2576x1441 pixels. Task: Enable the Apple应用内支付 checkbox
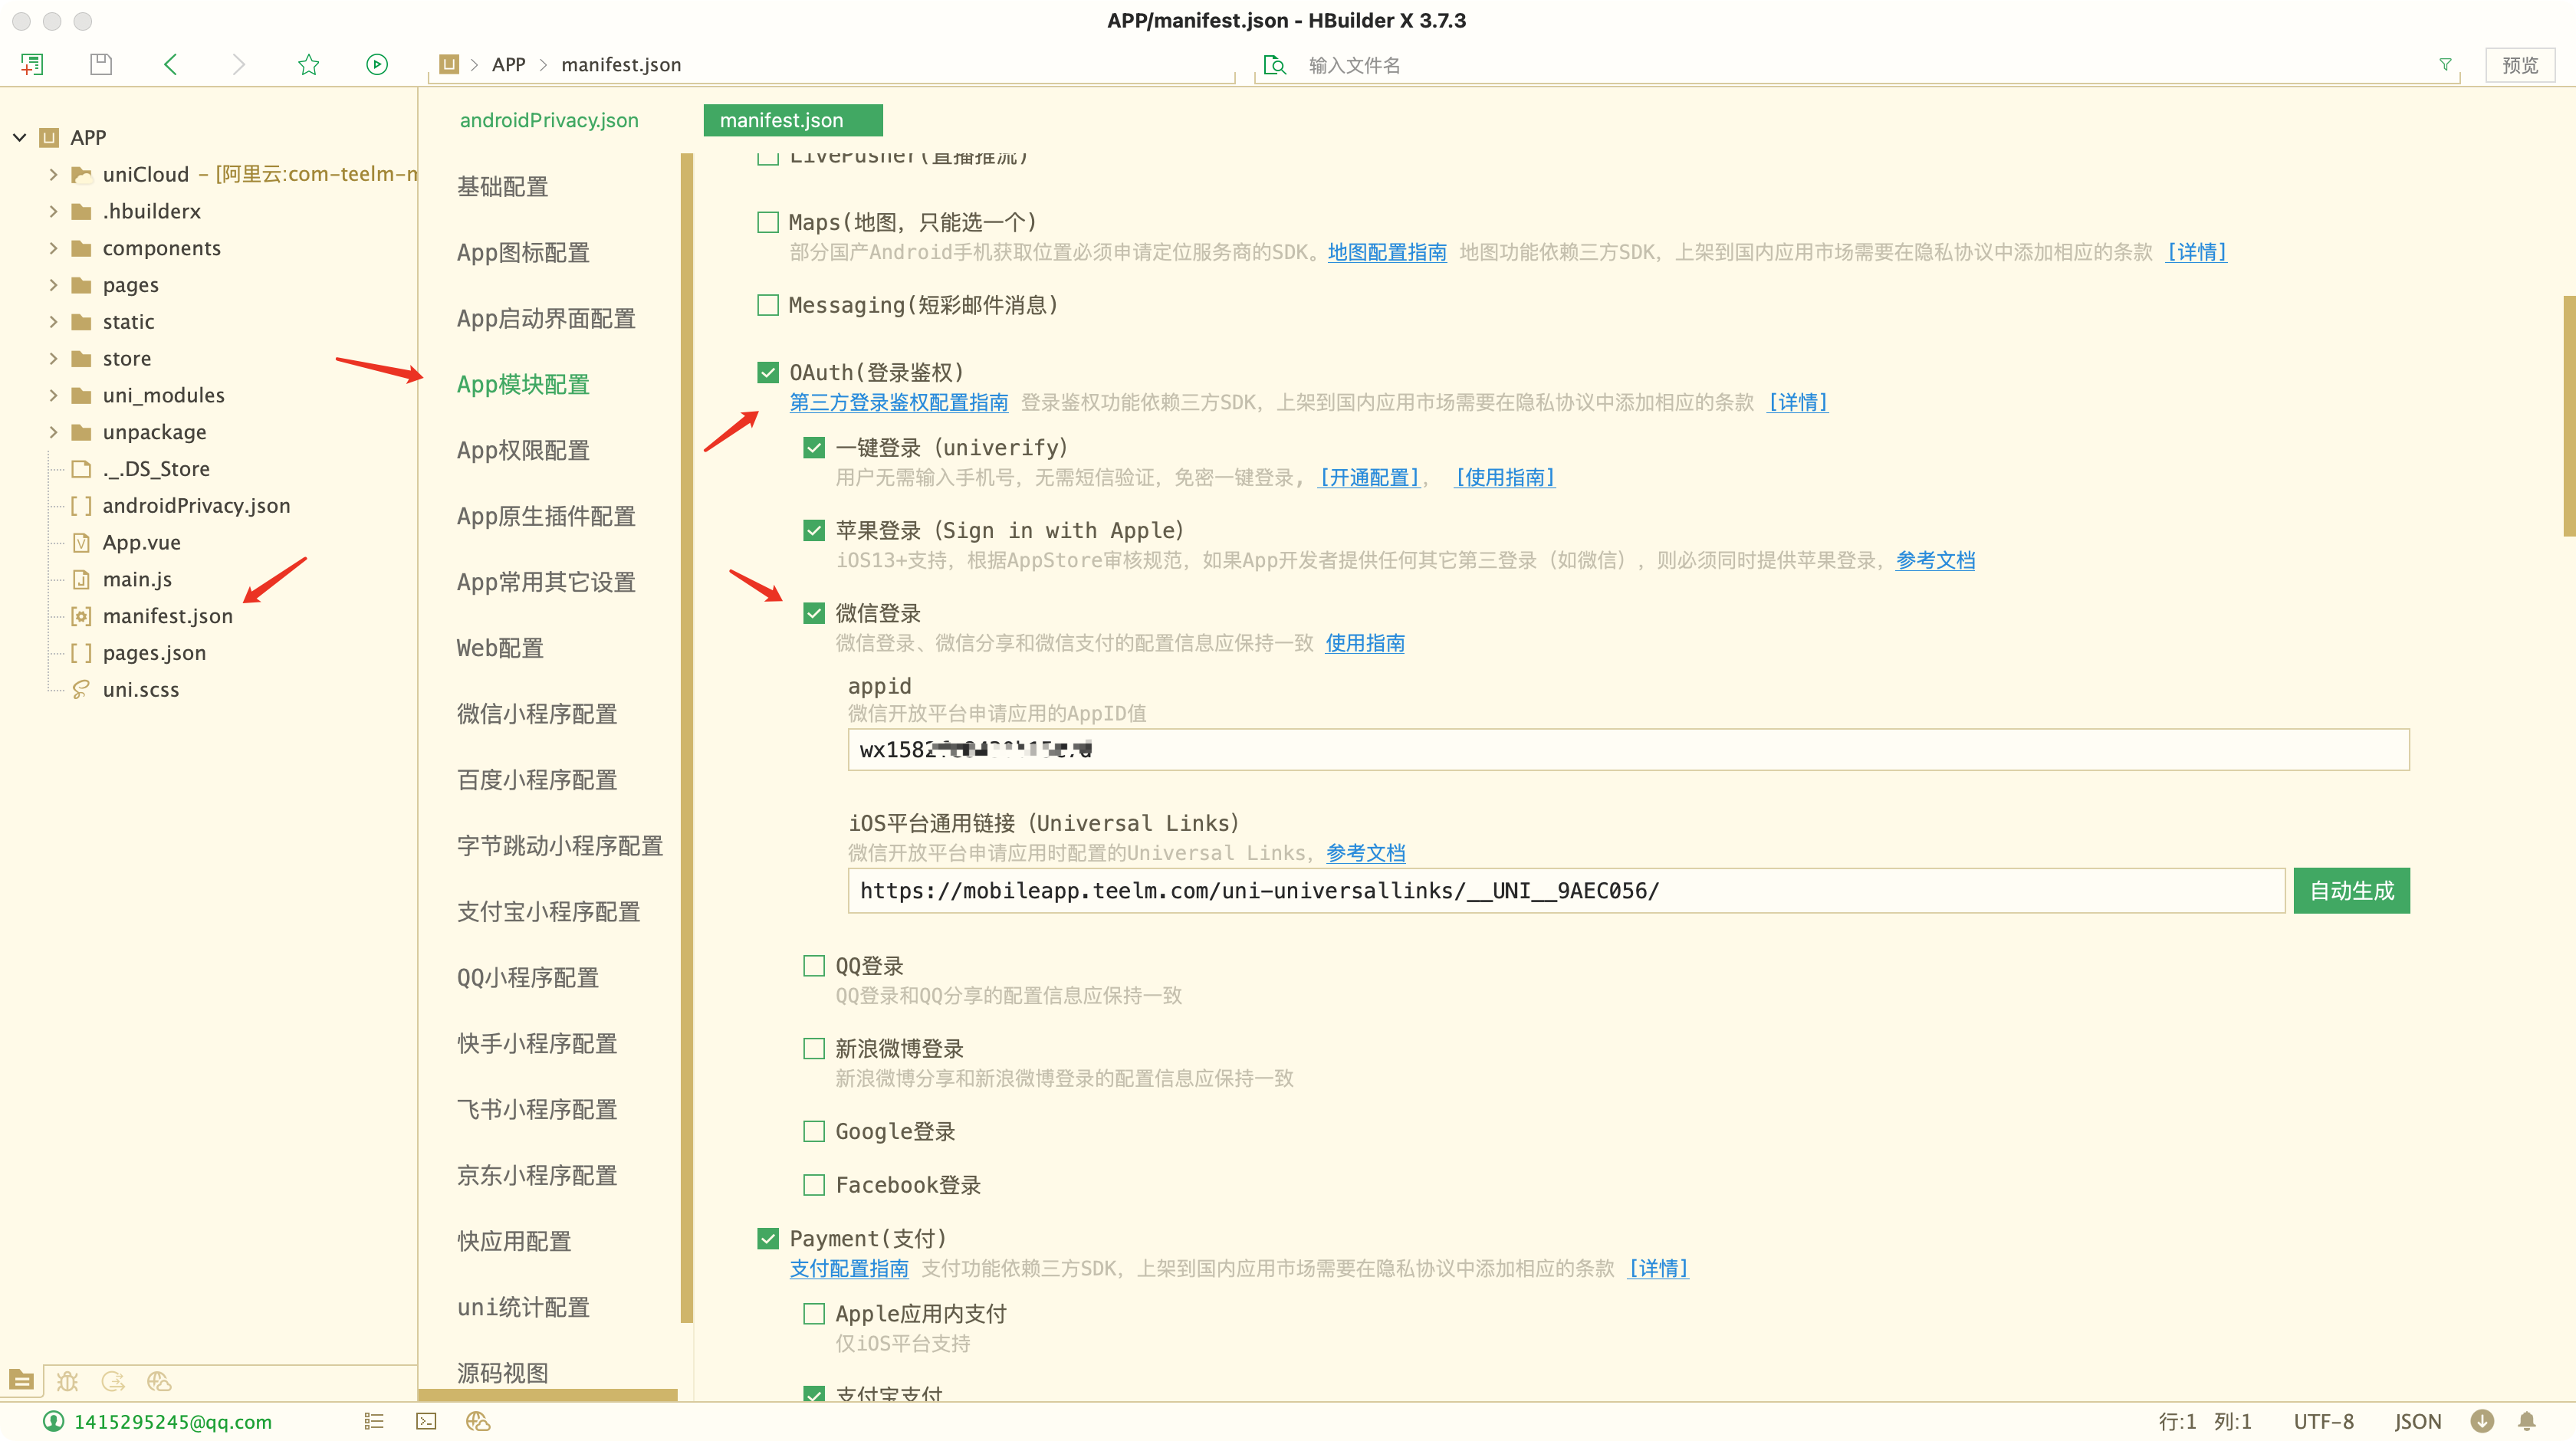pyautogui.click(x=814, y=1313)
